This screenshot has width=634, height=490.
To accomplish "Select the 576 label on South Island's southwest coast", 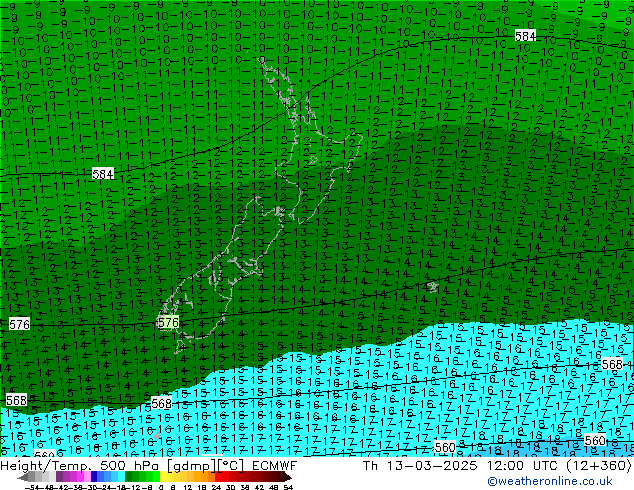I will (168, 322).
